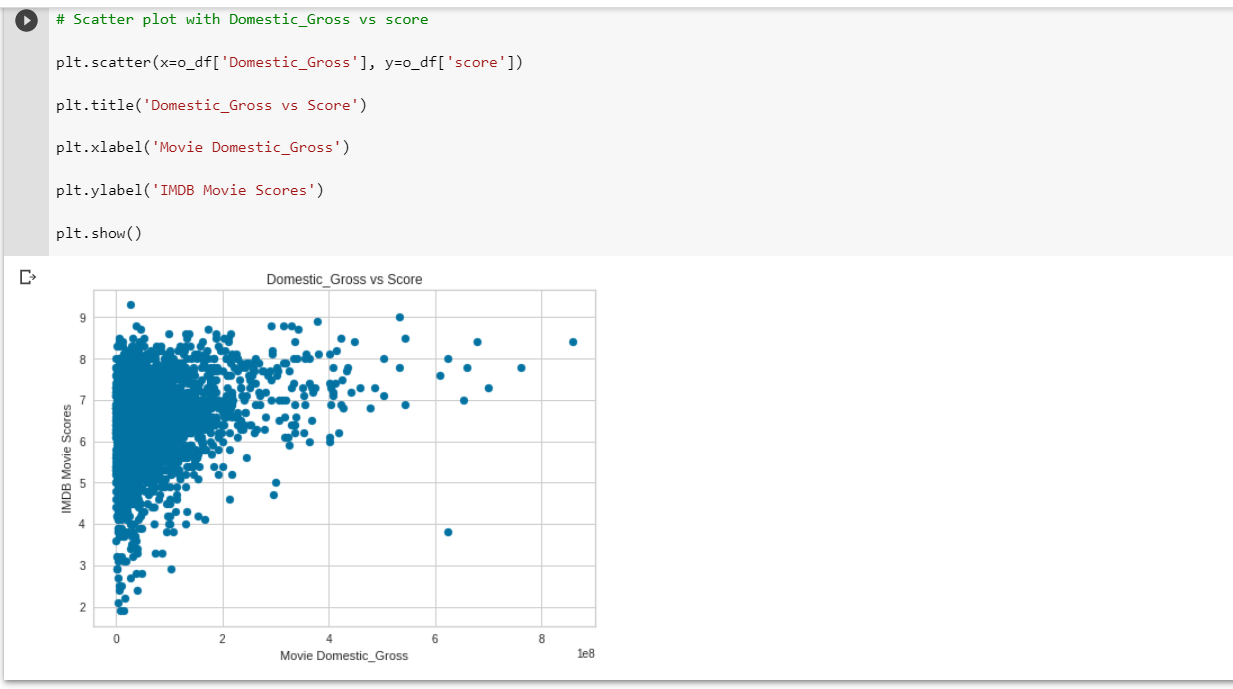This screenshot has width=1233, height=689.
Task: Click the plt.show() line
Action: 99,233
